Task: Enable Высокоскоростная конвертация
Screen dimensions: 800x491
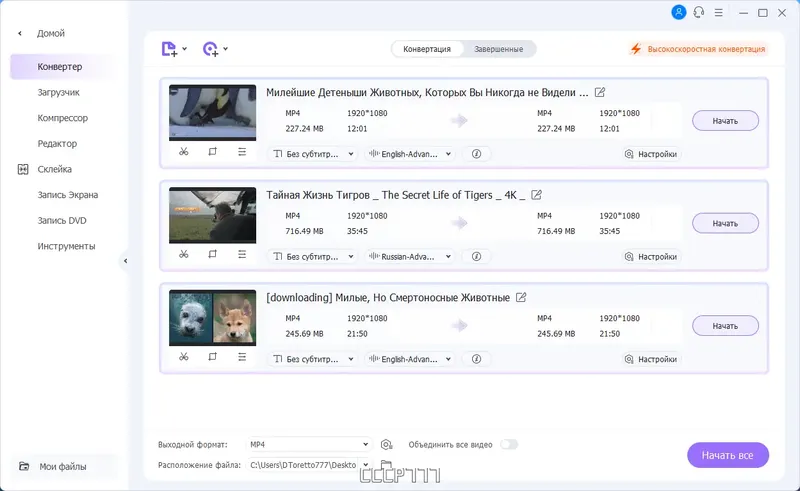Action: click(x=698, y=49)
